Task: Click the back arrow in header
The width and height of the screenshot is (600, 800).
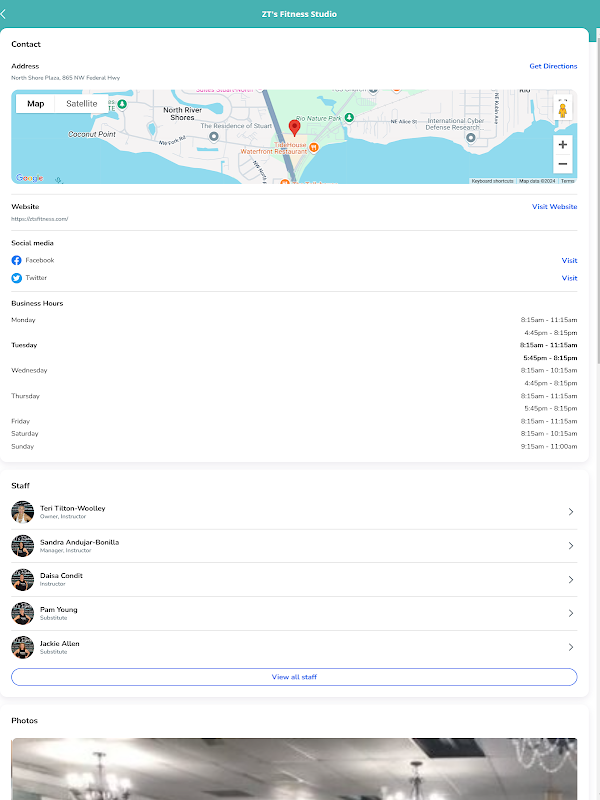Action: tap(4, 14)
